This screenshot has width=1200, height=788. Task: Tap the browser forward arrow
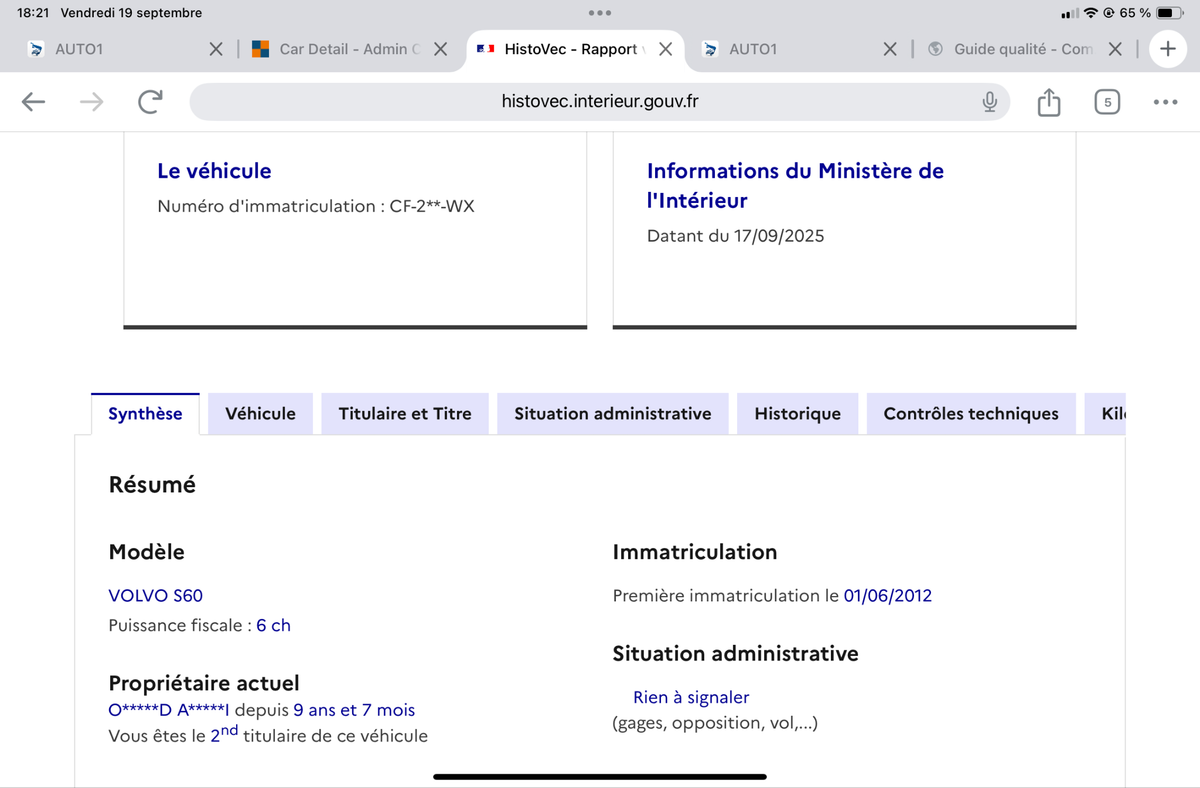91,102
